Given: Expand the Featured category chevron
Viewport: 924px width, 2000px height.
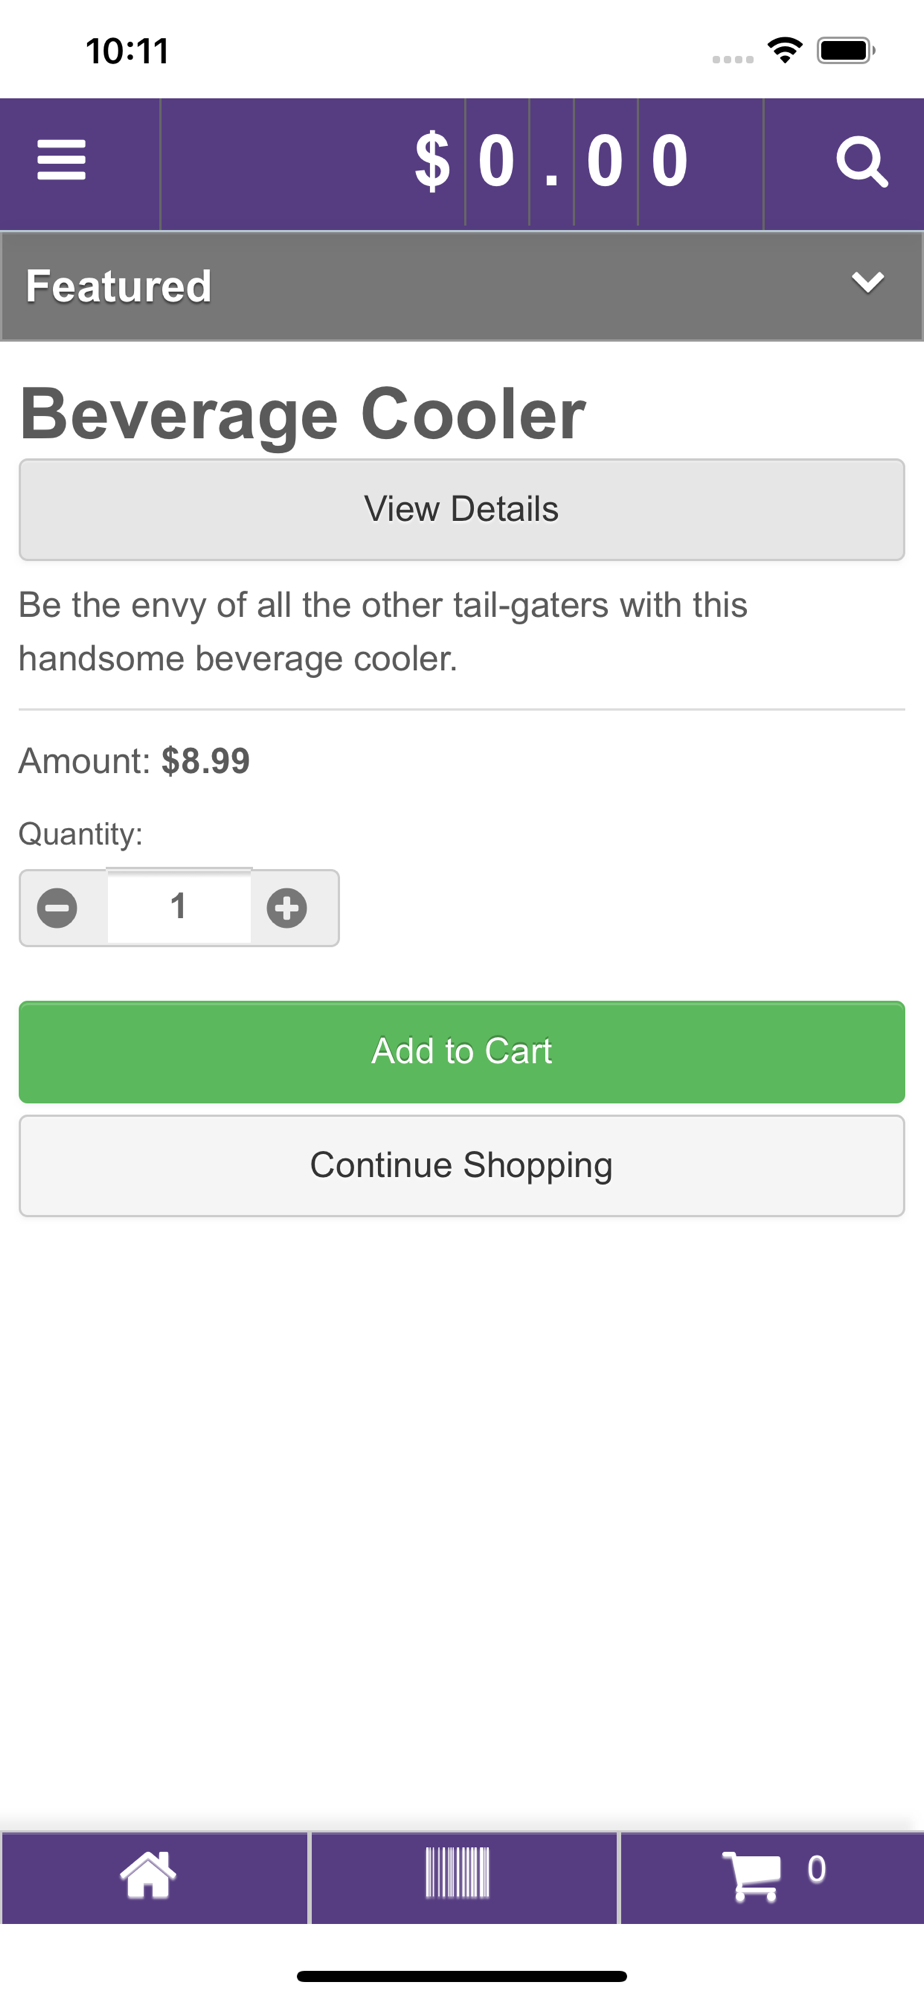Looking at the screenshot, I should pos(867,283).
